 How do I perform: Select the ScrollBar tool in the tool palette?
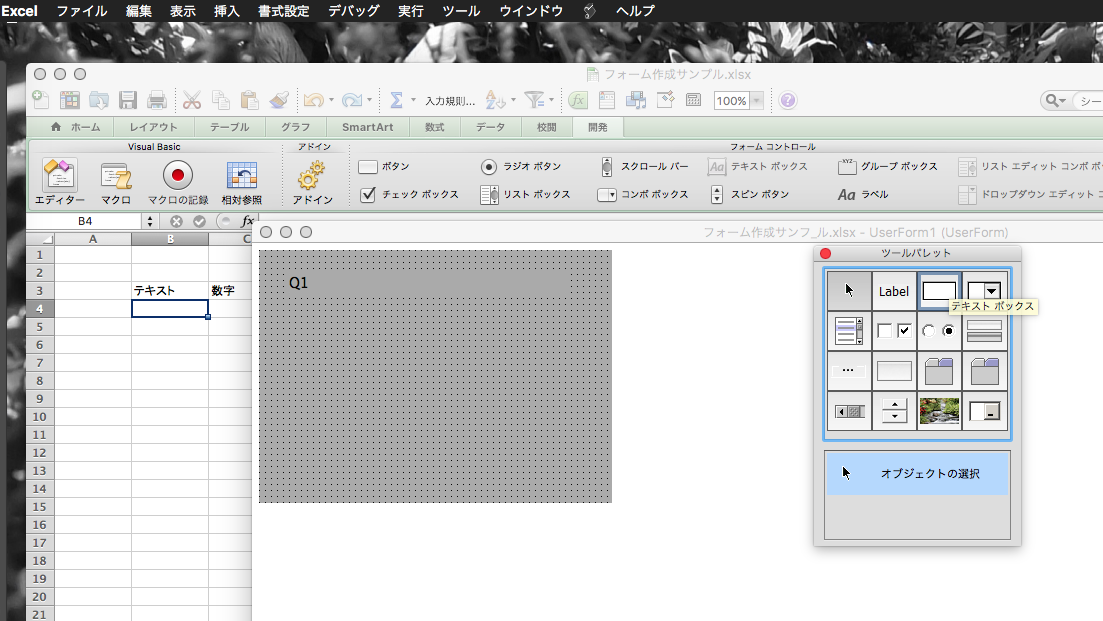click(x=849, y=411)
